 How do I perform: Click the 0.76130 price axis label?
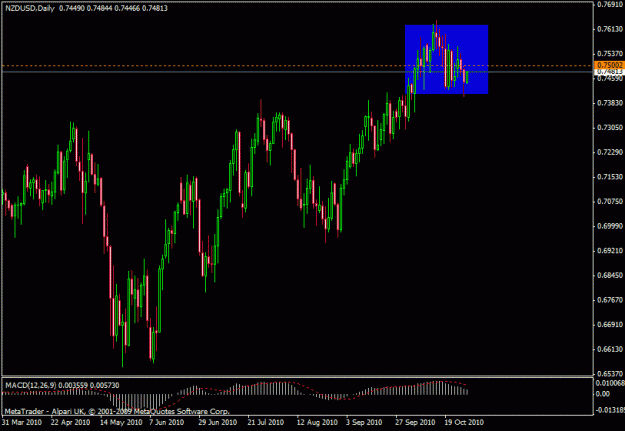point(610,29)
